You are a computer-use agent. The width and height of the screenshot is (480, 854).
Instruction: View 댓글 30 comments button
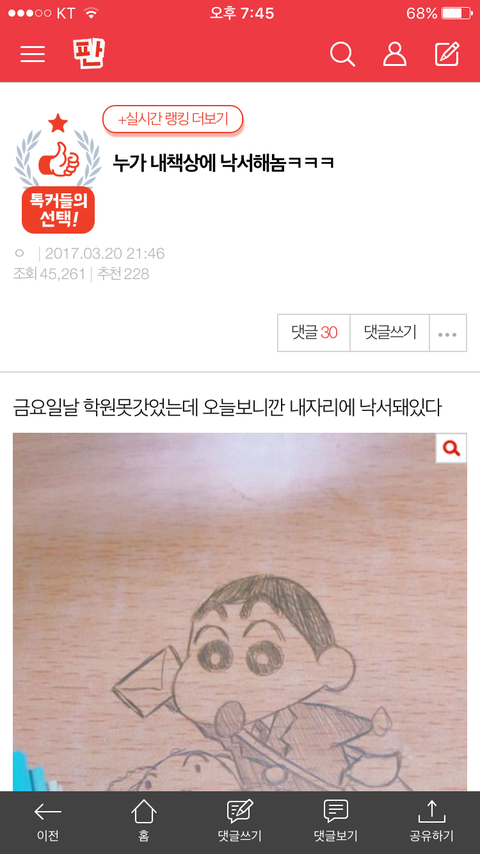pos(314,333)
